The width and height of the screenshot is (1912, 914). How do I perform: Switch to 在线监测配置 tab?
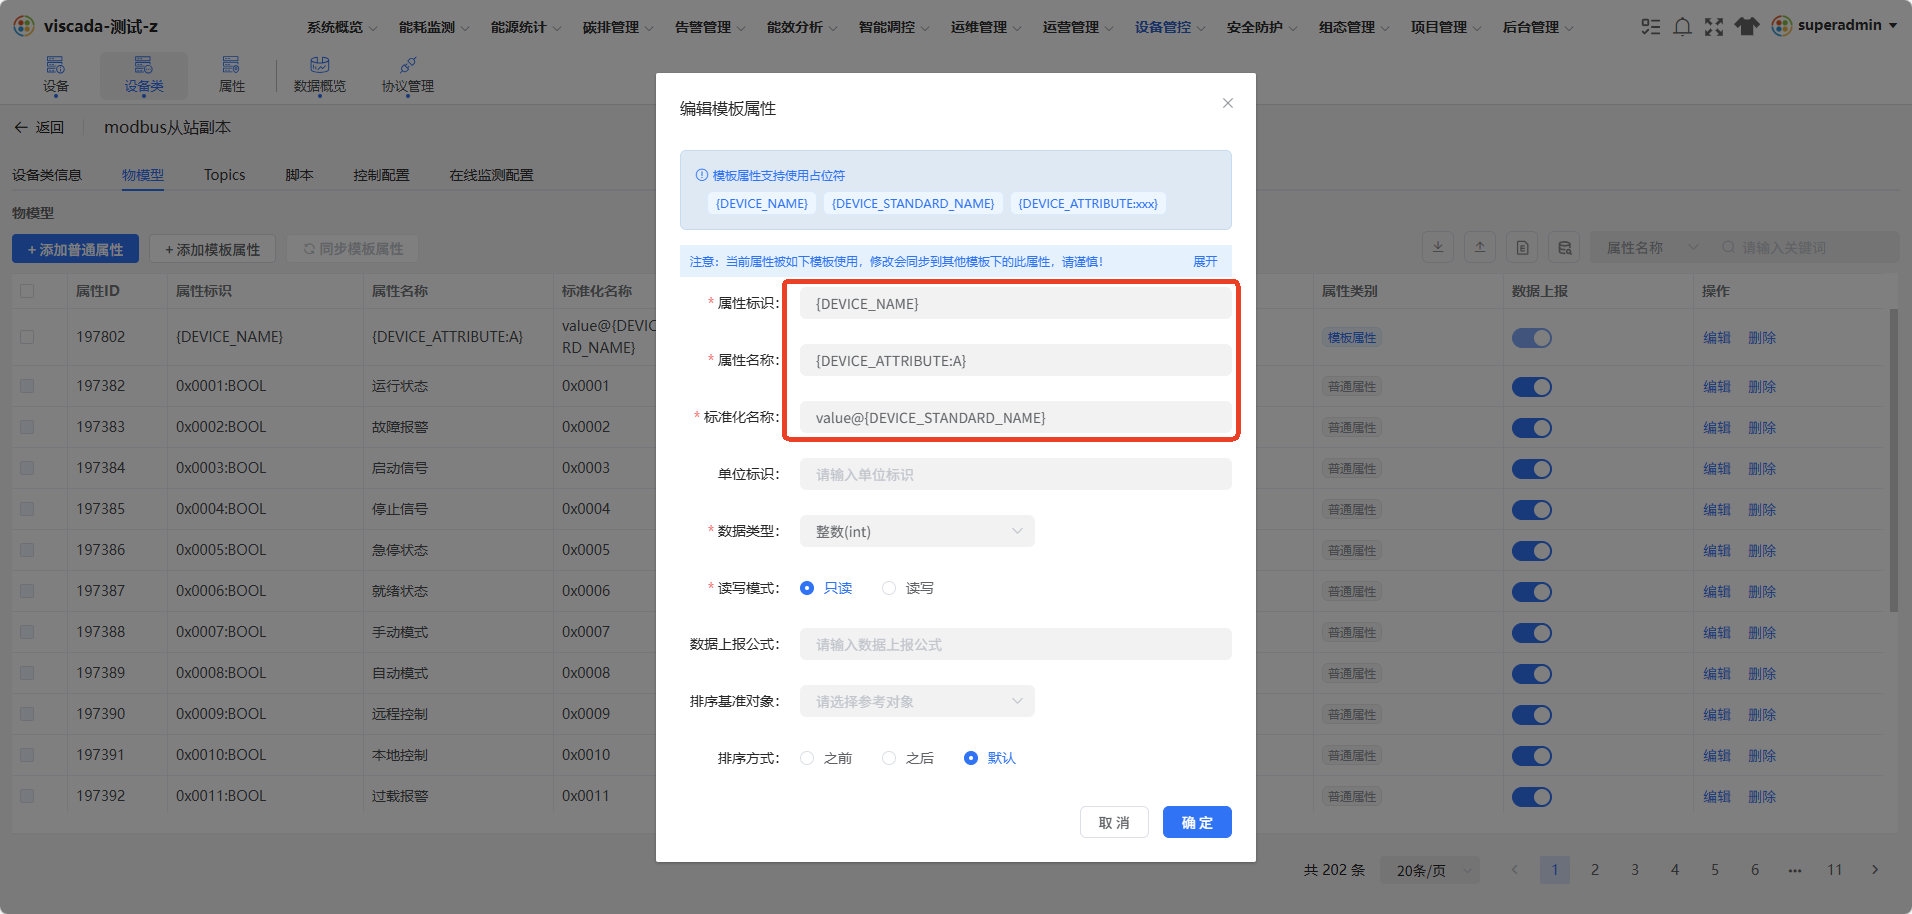[491, 175]
